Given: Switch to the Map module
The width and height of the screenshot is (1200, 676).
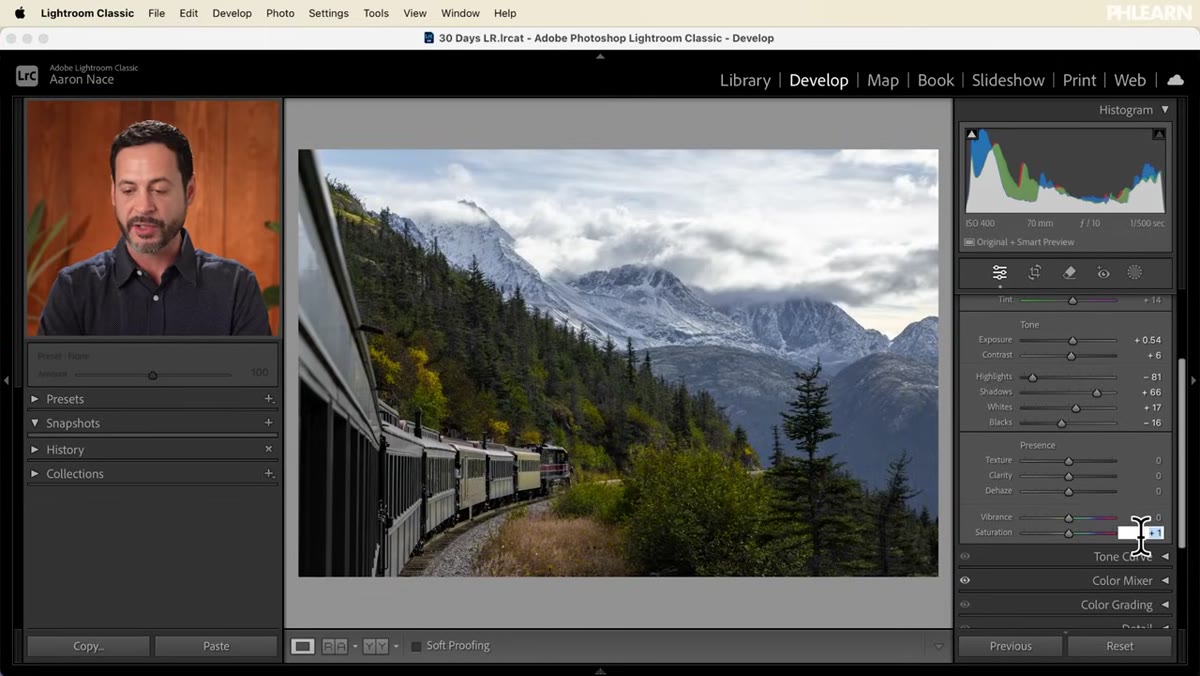Looking at the screenshot, I should click(x=883, y=80).
